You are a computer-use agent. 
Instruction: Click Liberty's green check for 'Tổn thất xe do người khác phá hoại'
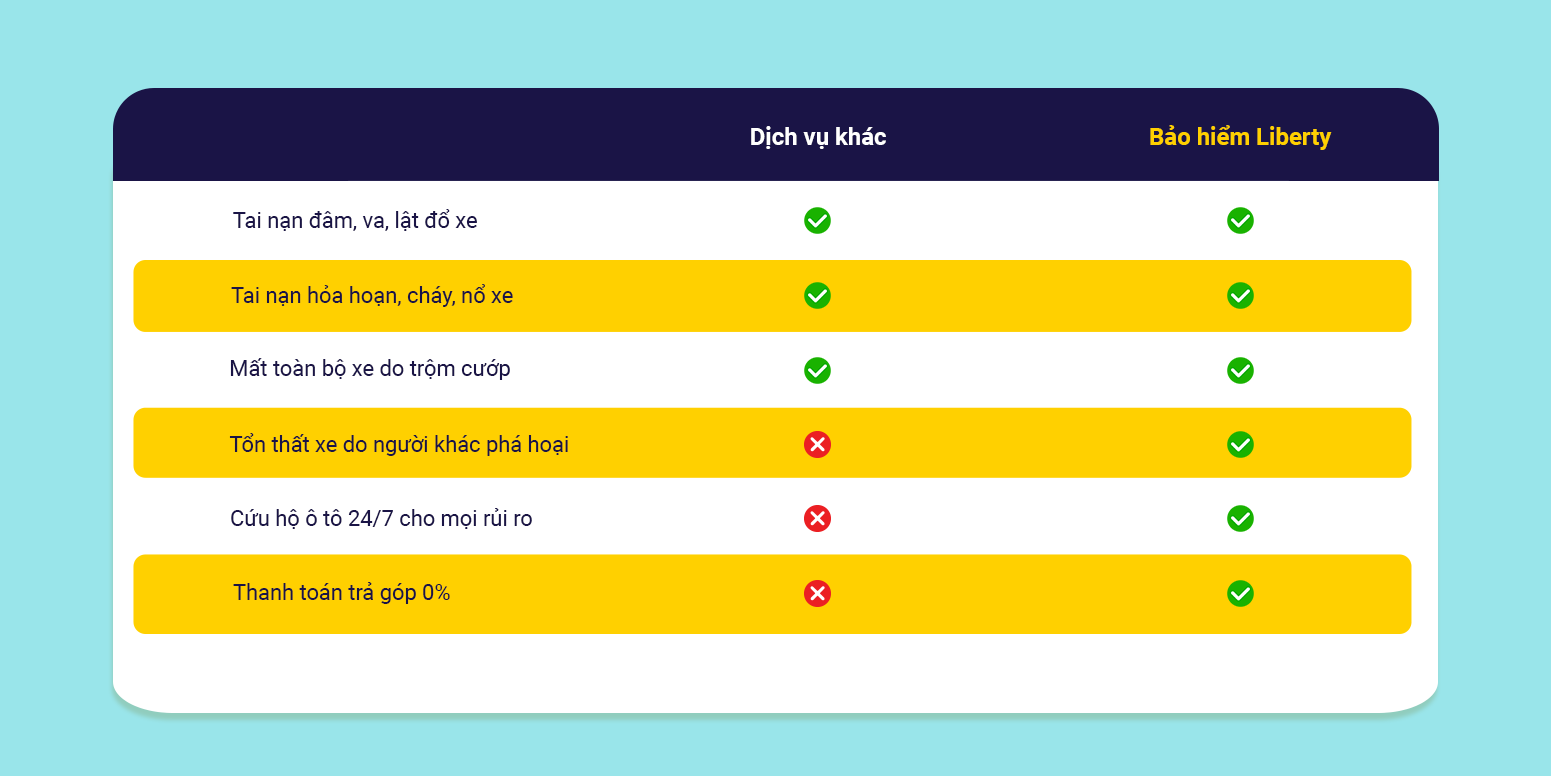pos(1240,445)
